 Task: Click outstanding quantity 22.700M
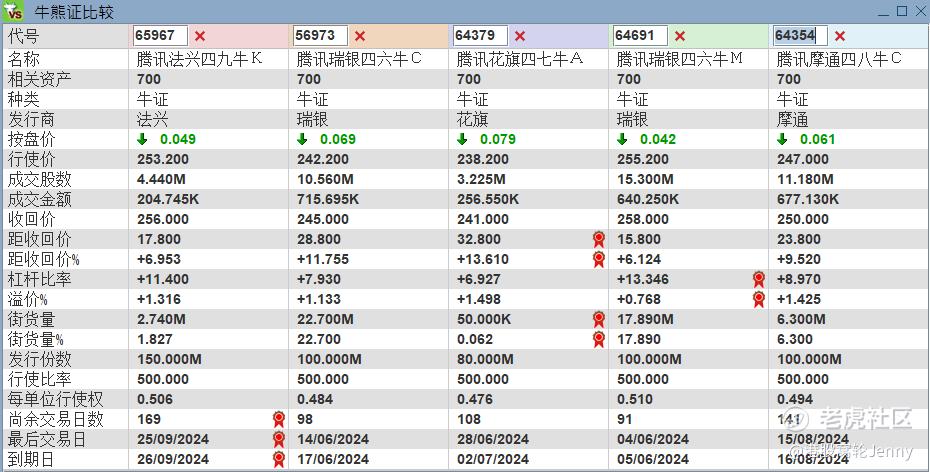(x=326, y=320)
